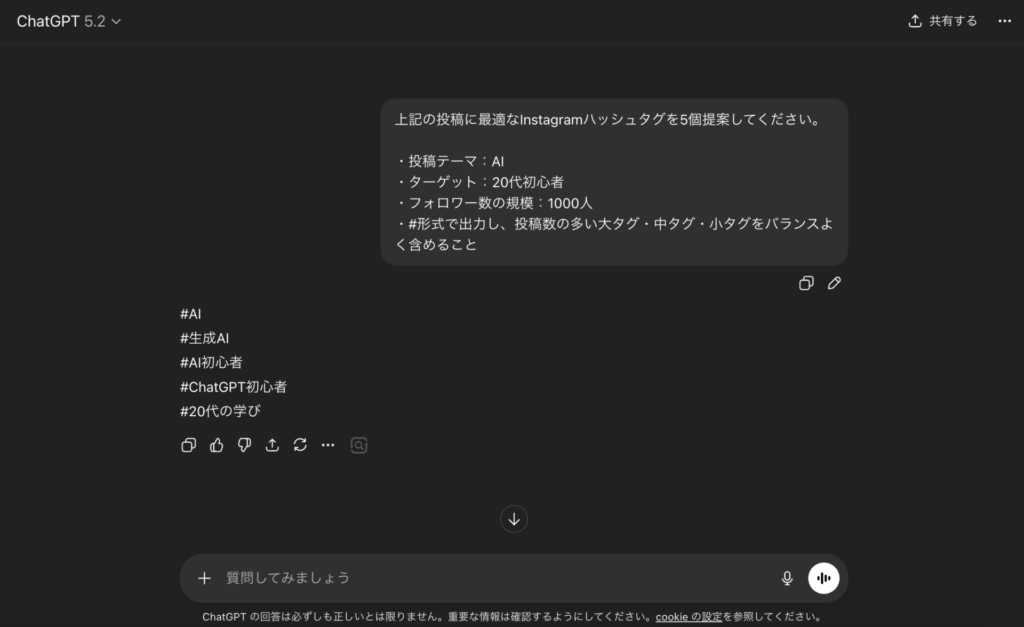This screenshot has height=627, width=1024.
Task: Open the ChatGPT 5.2 model selector
Action: pyautogui.click(x=68, y=21)
